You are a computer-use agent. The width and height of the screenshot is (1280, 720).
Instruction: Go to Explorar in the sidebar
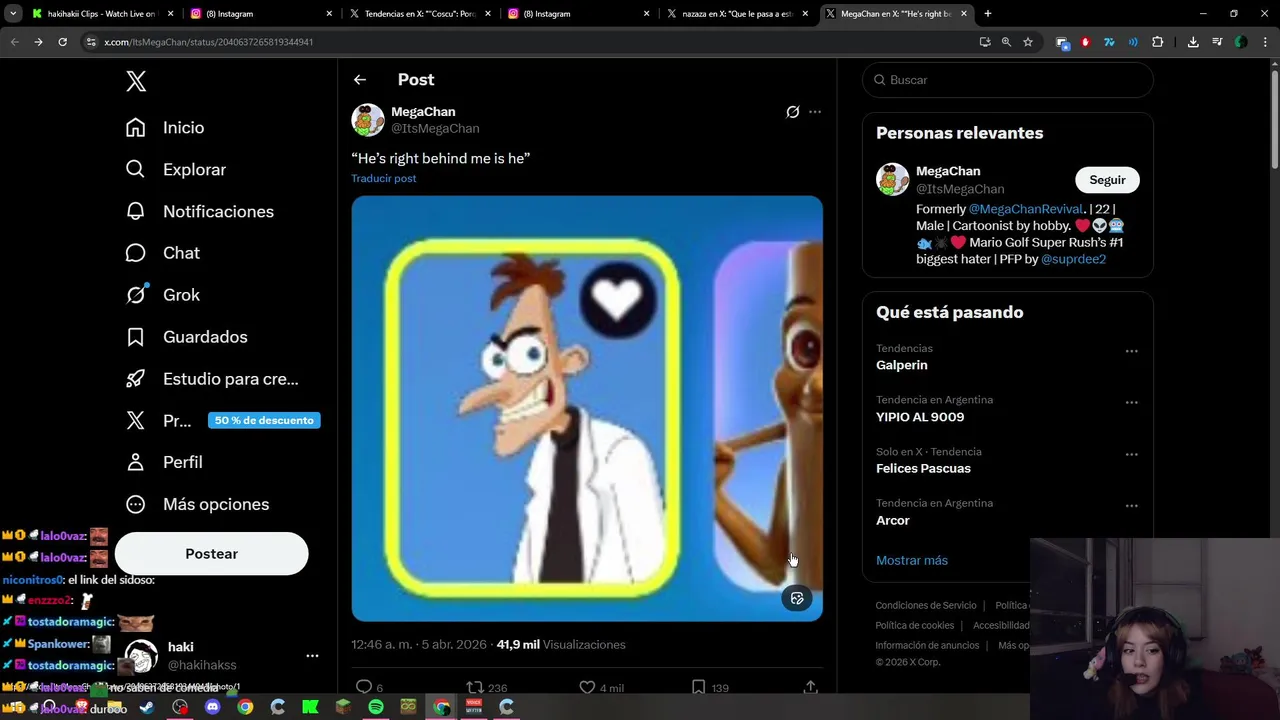(176, 170)
